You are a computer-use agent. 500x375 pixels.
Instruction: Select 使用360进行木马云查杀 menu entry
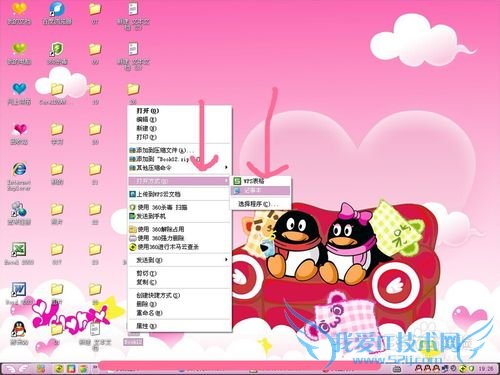tap(180, 247)
